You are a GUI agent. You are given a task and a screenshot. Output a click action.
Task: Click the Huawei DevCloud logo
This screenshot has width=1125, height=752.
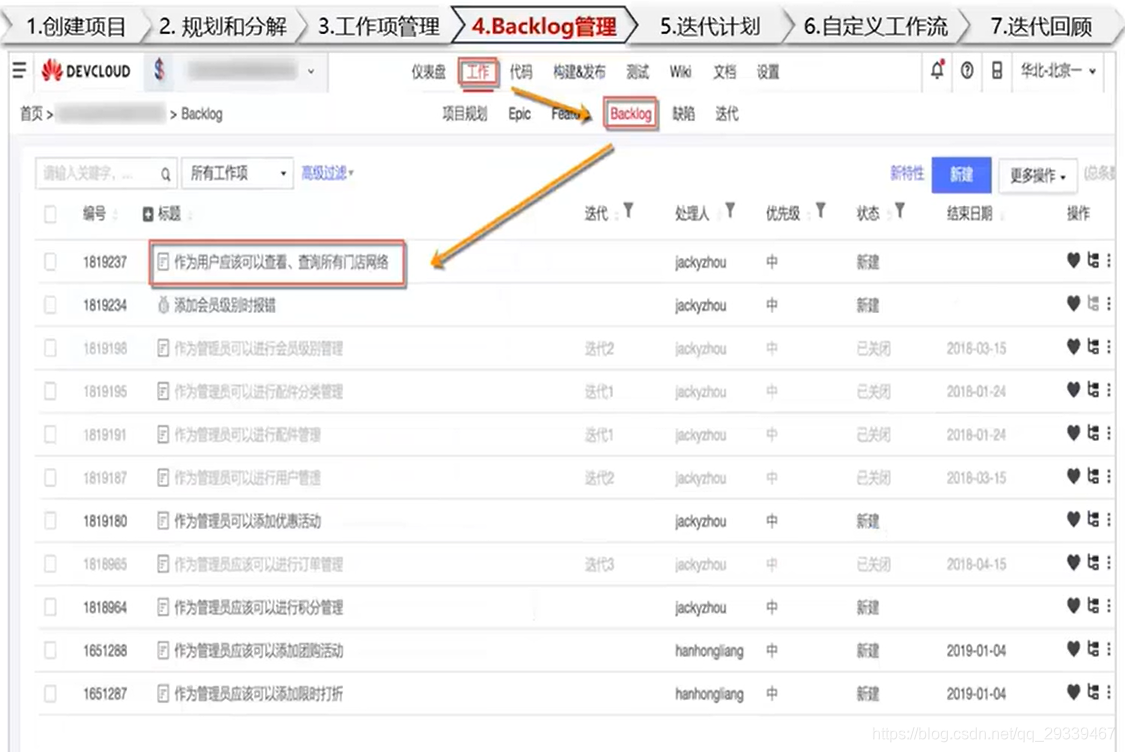click(86, 70)
